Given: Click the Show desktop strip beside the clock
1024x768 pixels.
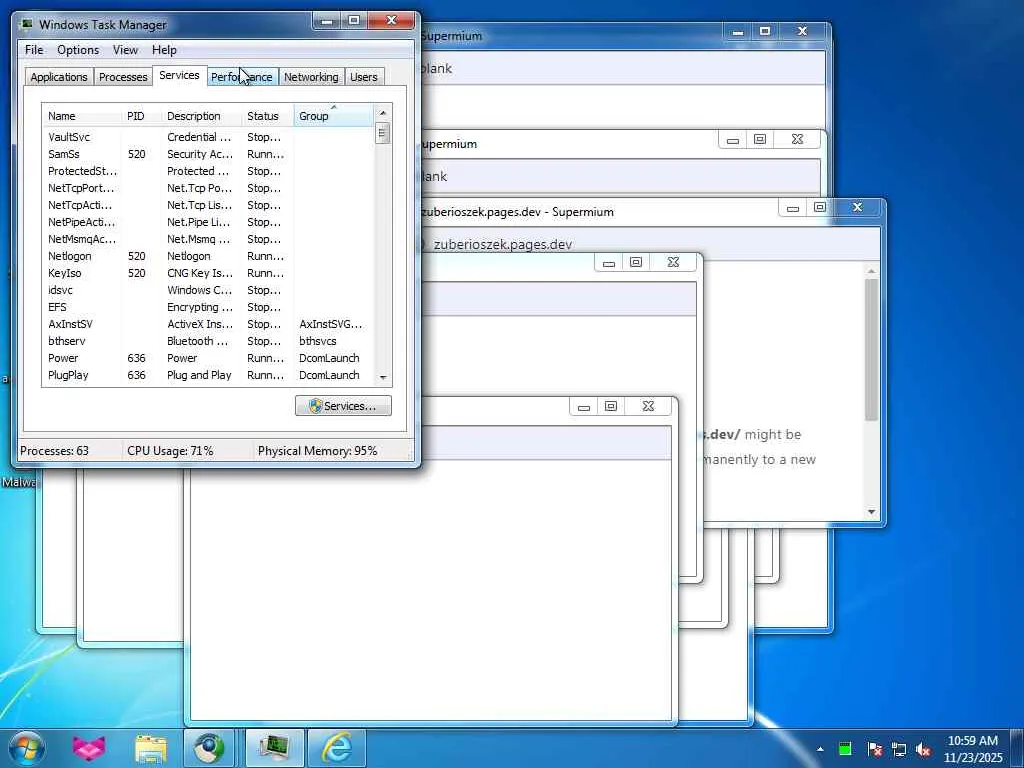Looking at the screenshot, I should coord(1018,748).
